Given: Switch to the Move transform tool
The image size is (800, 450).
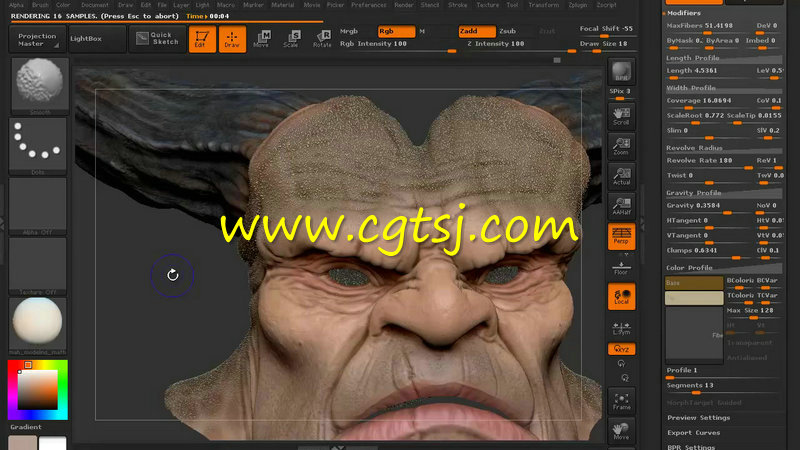Looking at the screenshot, I should [261, 39].
